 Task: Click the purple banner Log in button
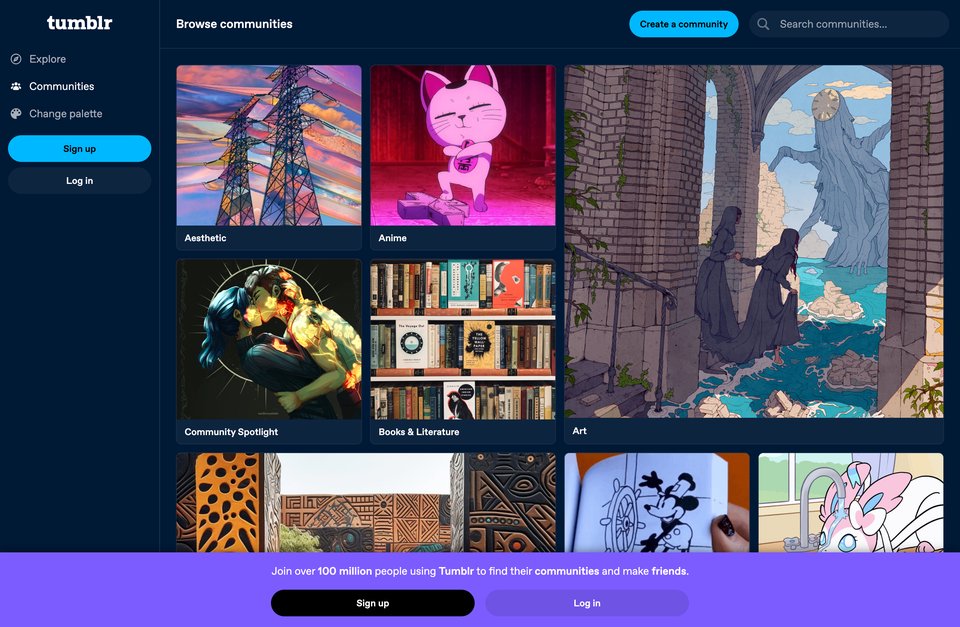(x=587, y=603)
